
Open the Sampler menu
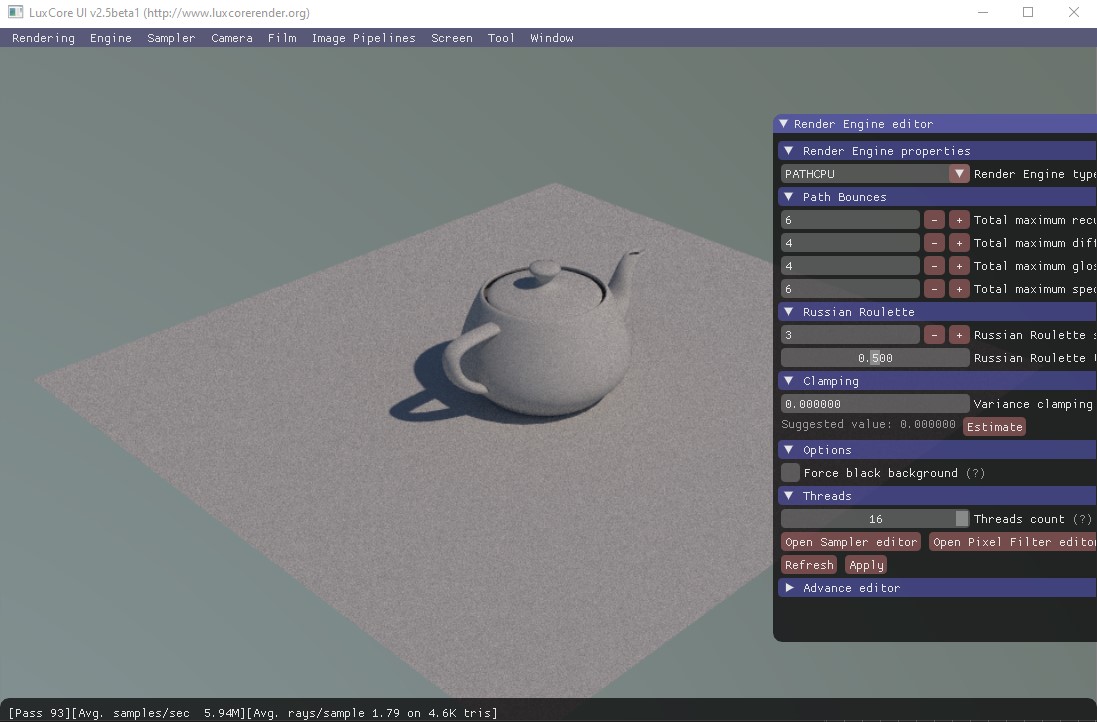[x=171, y=38]
